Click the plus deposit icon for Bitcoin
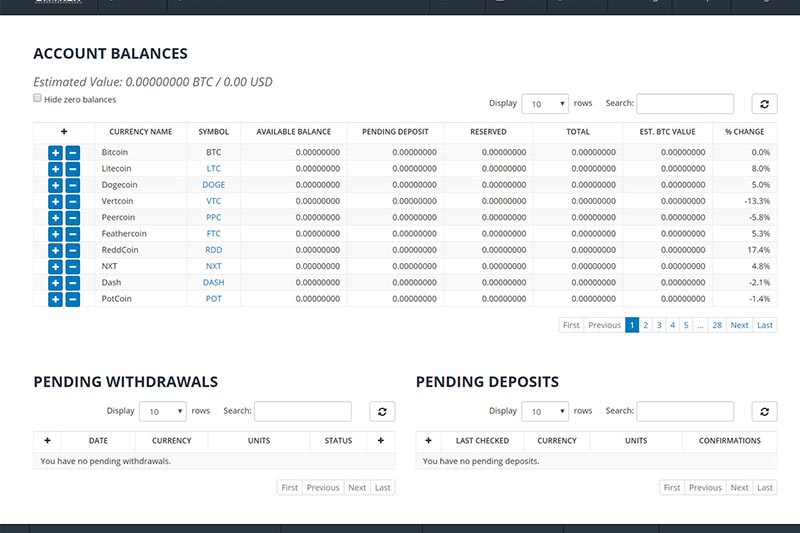 pos(55,153)
